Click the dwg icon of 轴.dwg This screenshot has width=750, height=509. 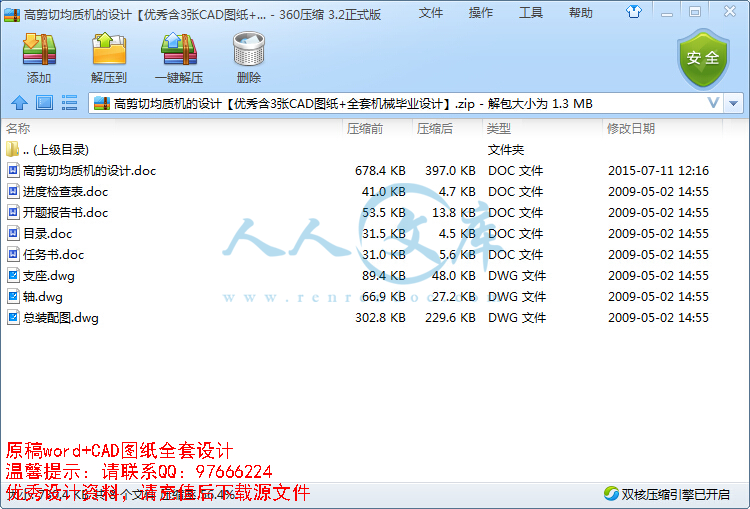(13, 297)
